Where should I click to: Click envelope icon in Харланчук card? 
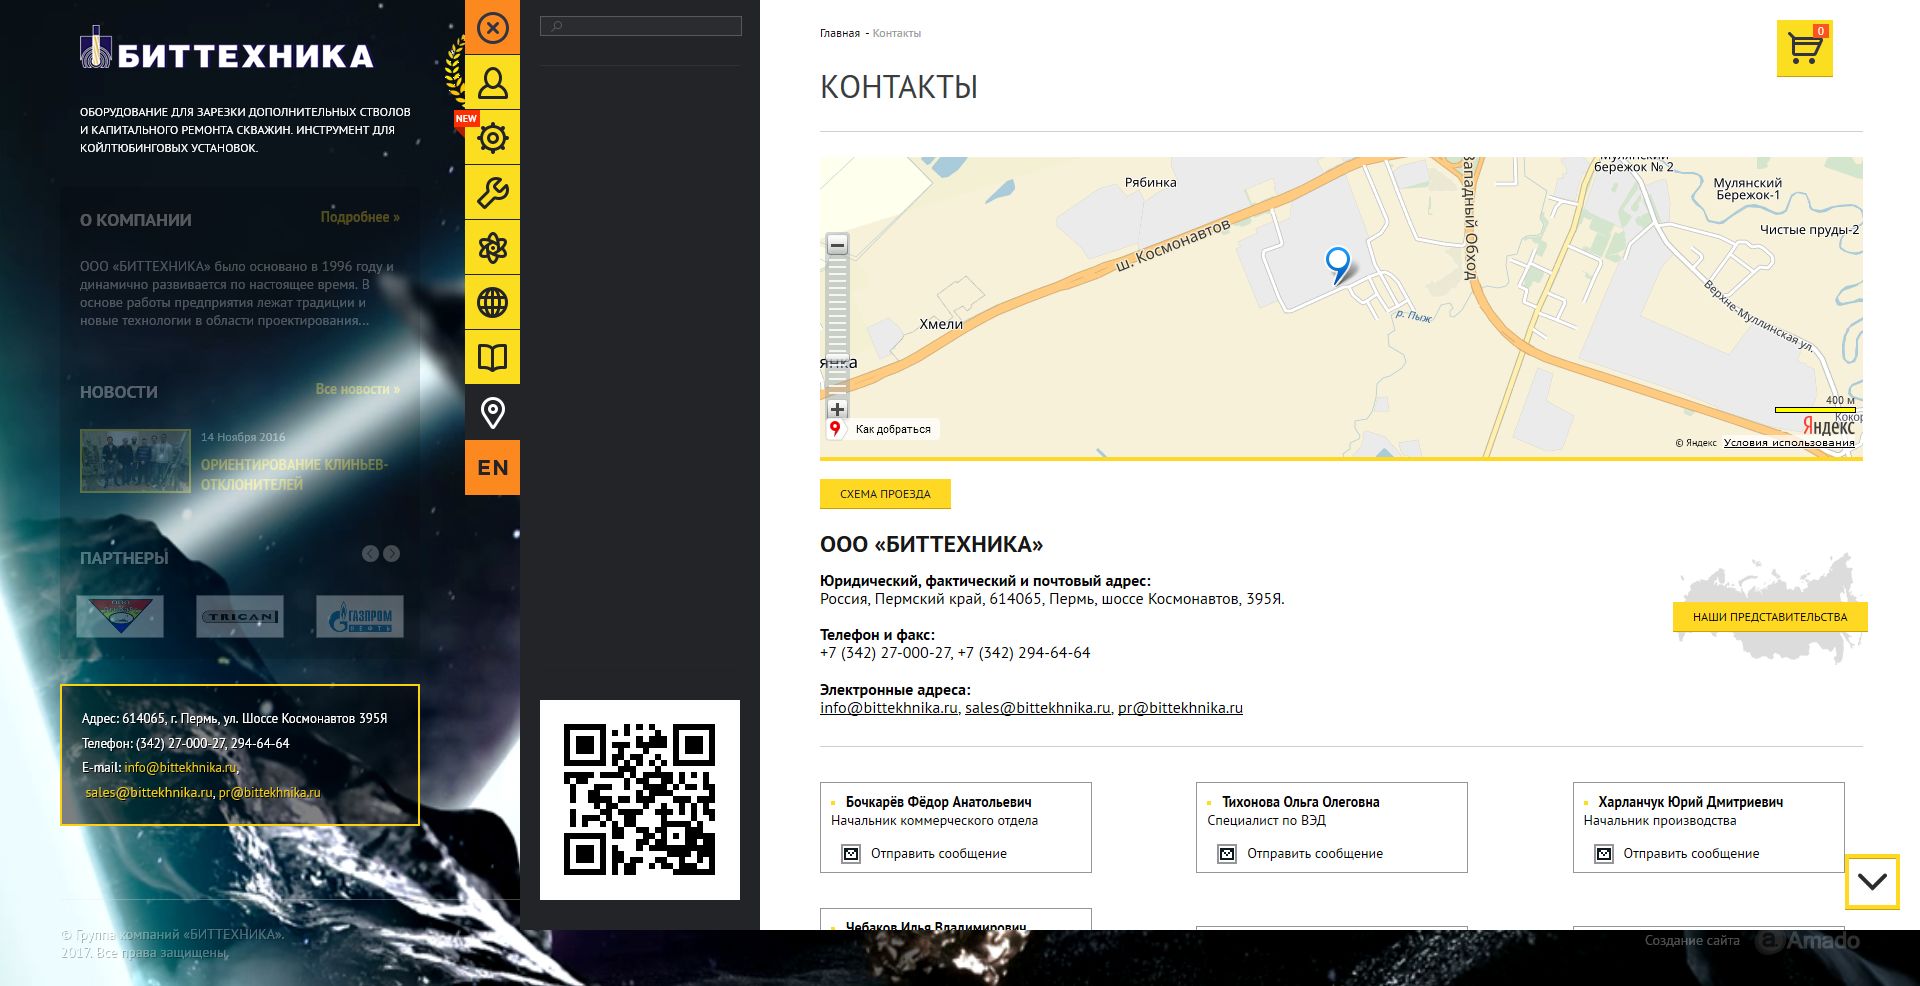click(x=1604, y=854)
